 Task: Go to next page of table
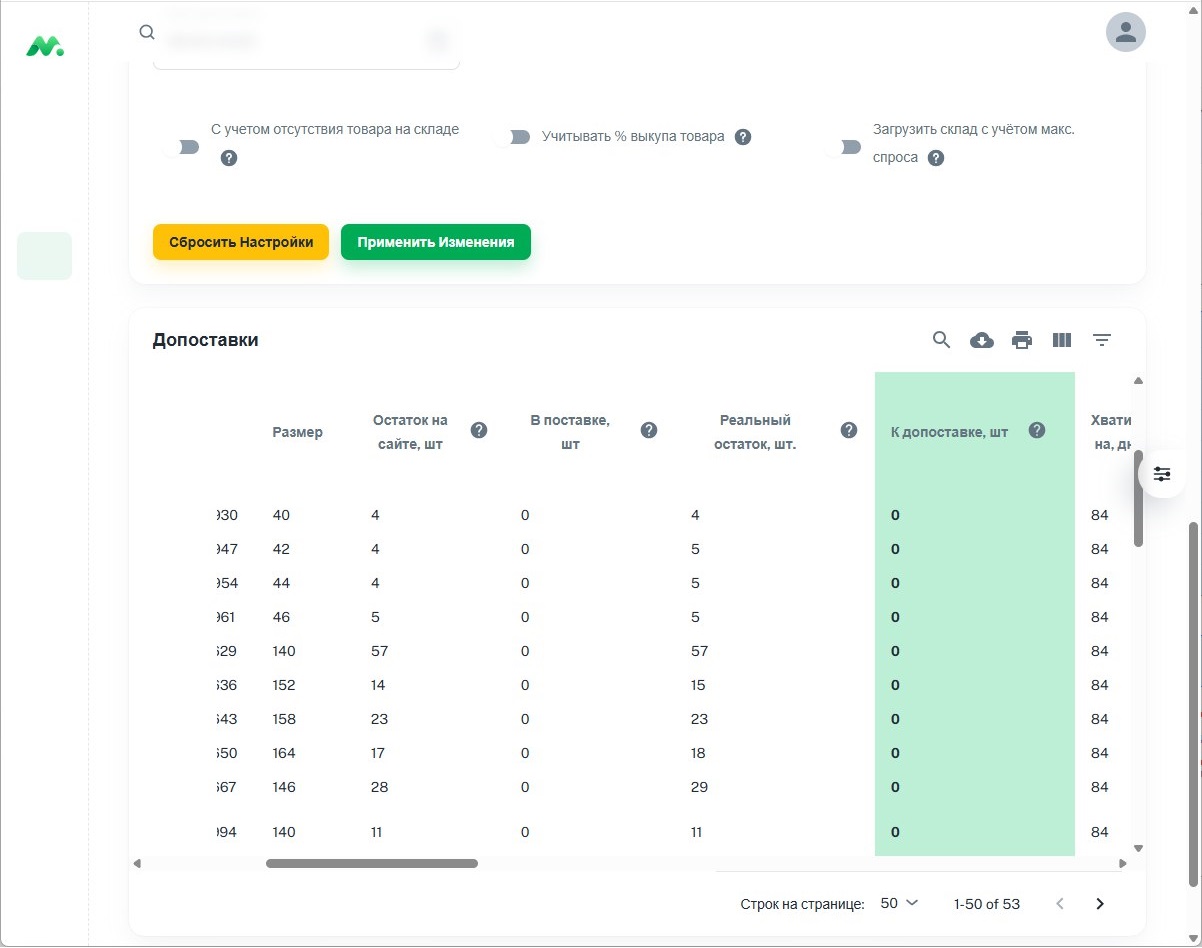1100,904
